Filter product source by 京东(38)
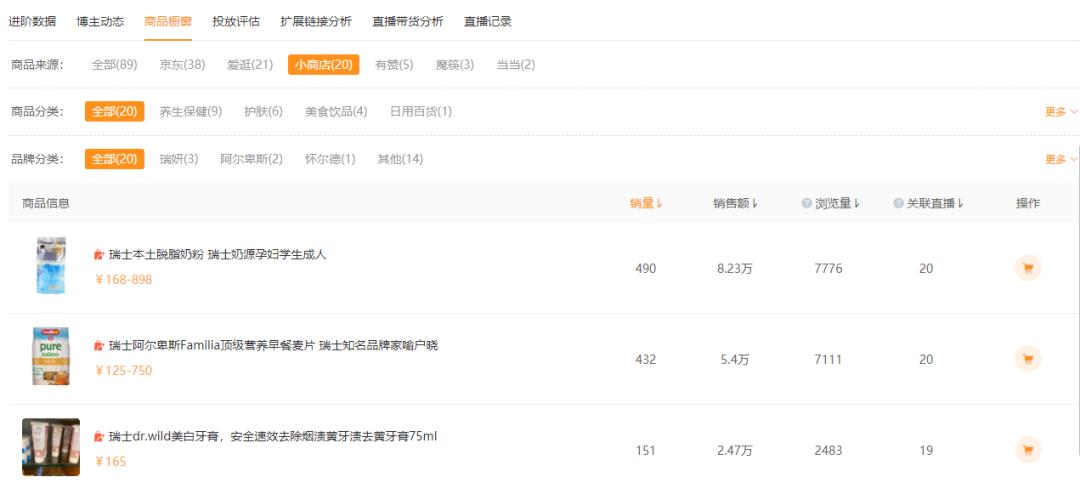 click(183, 65)
